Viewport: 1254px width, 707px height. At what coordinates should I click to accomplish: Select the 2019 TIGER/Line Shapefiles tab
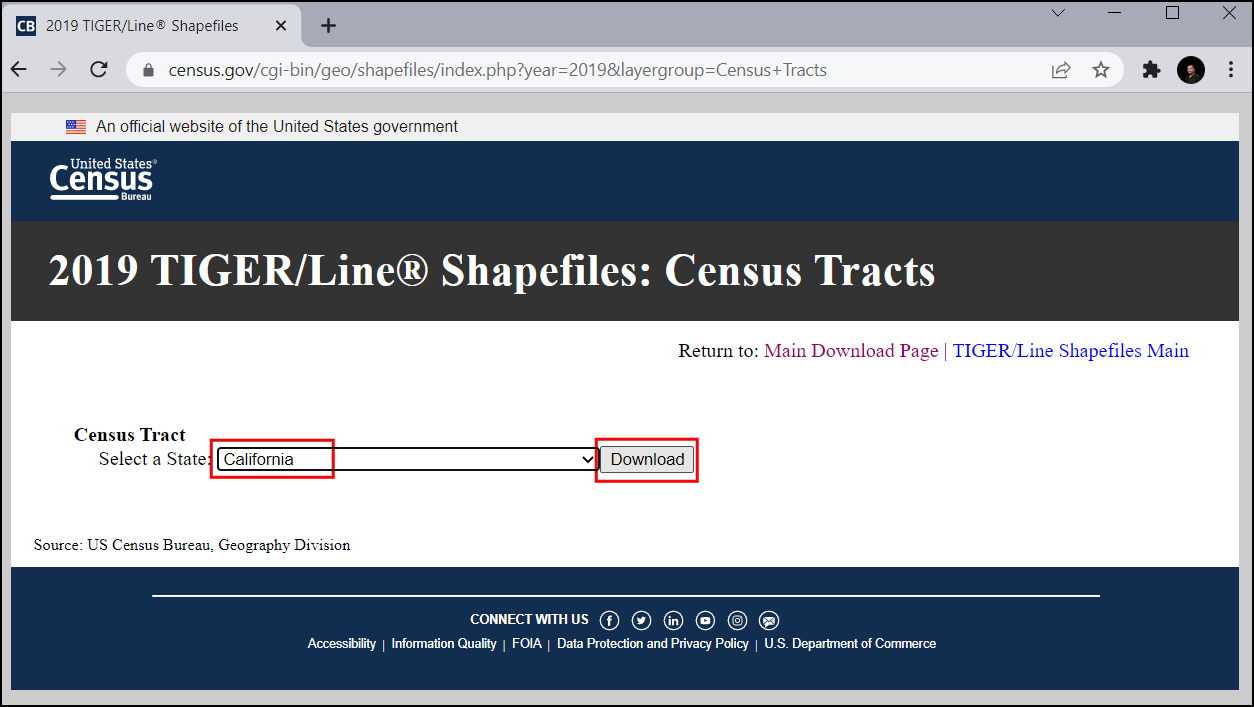click(x=142, y=26)
